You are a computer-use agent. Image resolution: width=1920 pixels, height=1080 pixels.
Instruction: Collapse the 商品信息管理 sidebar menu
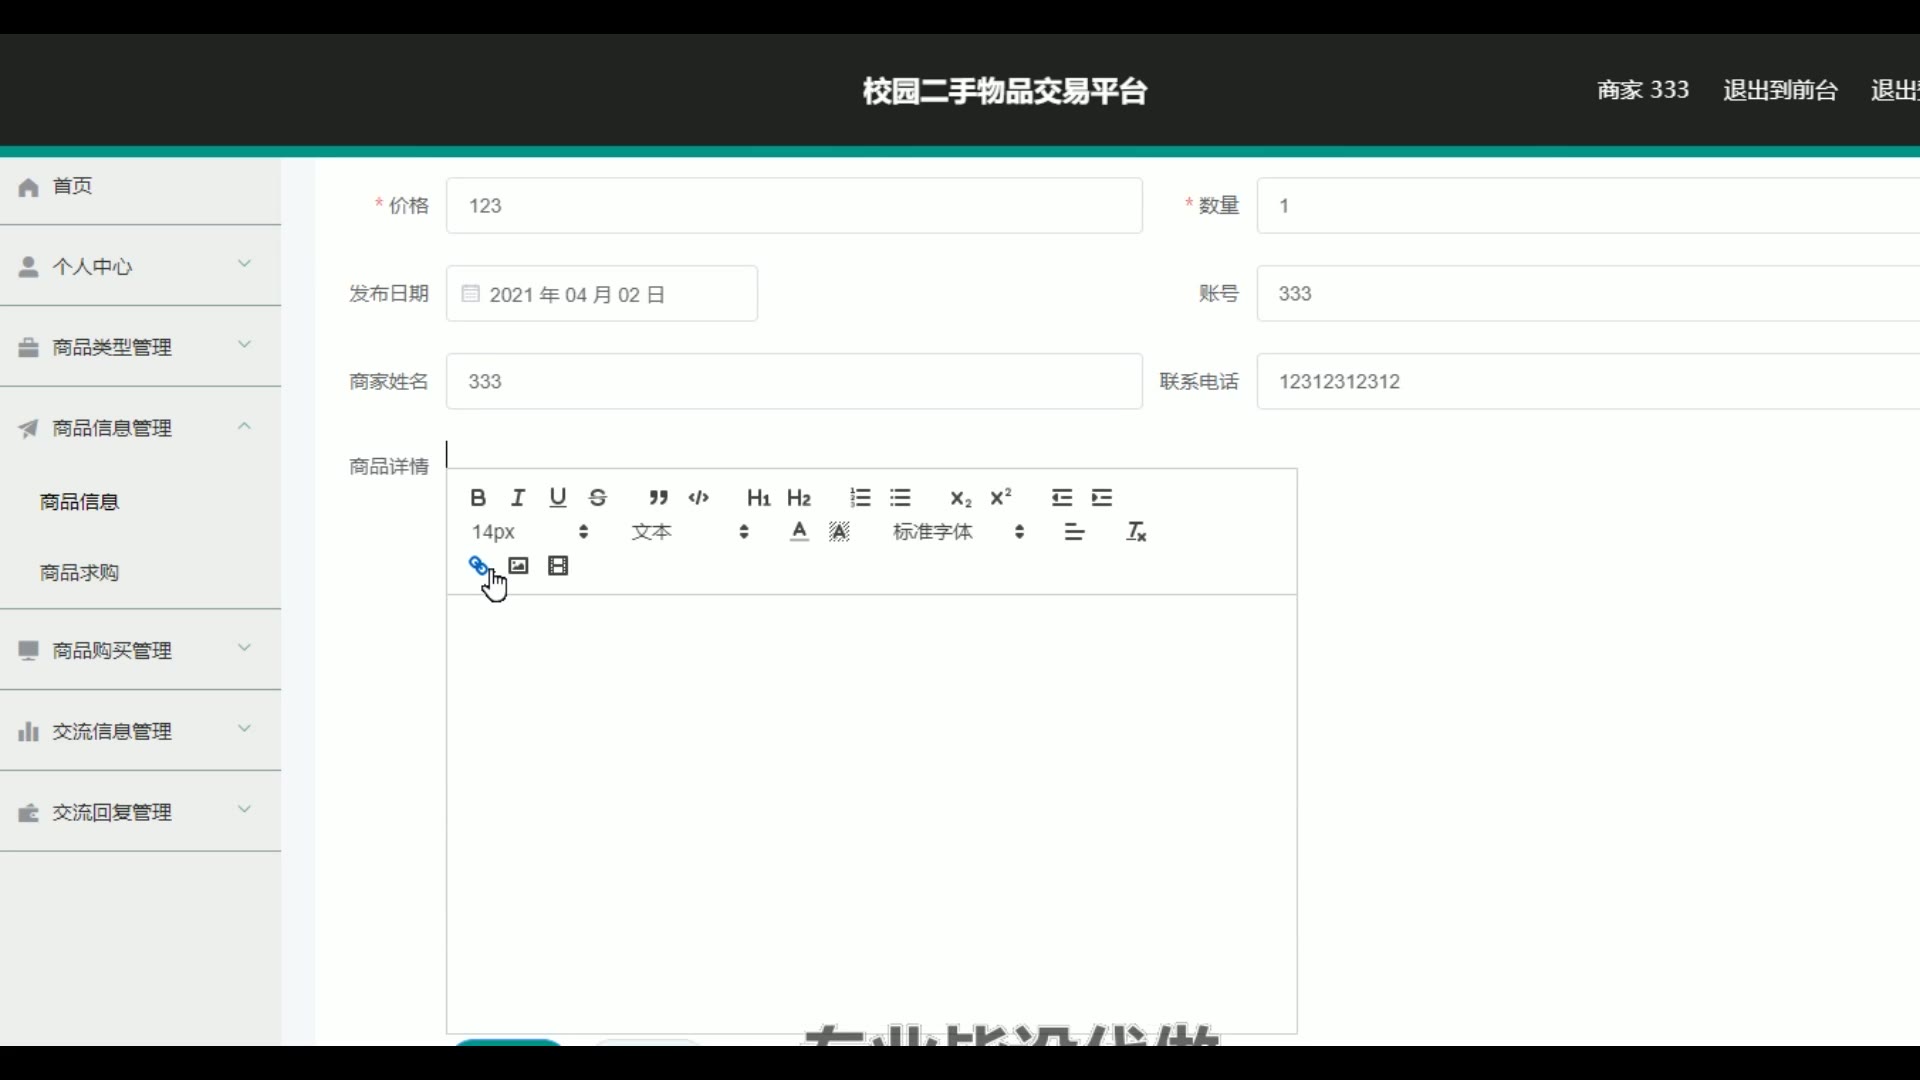pyautogui.click(x=140, y=428)
